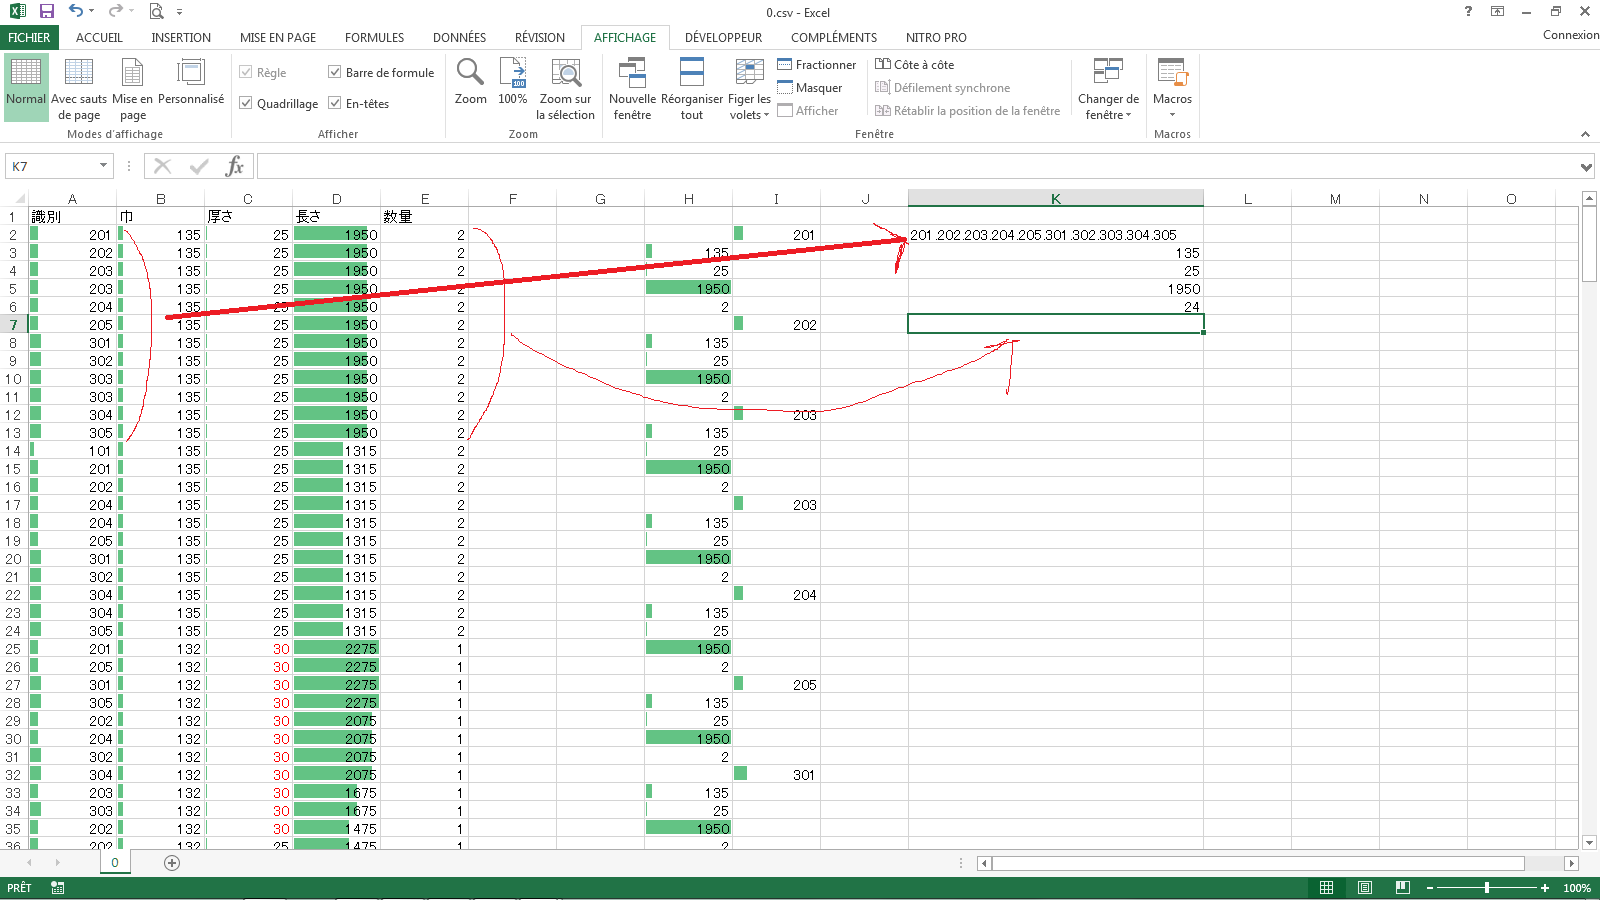Switch to the DONNÉES tab
This screenshot has height=900, width=1600.
click(459, 37)
